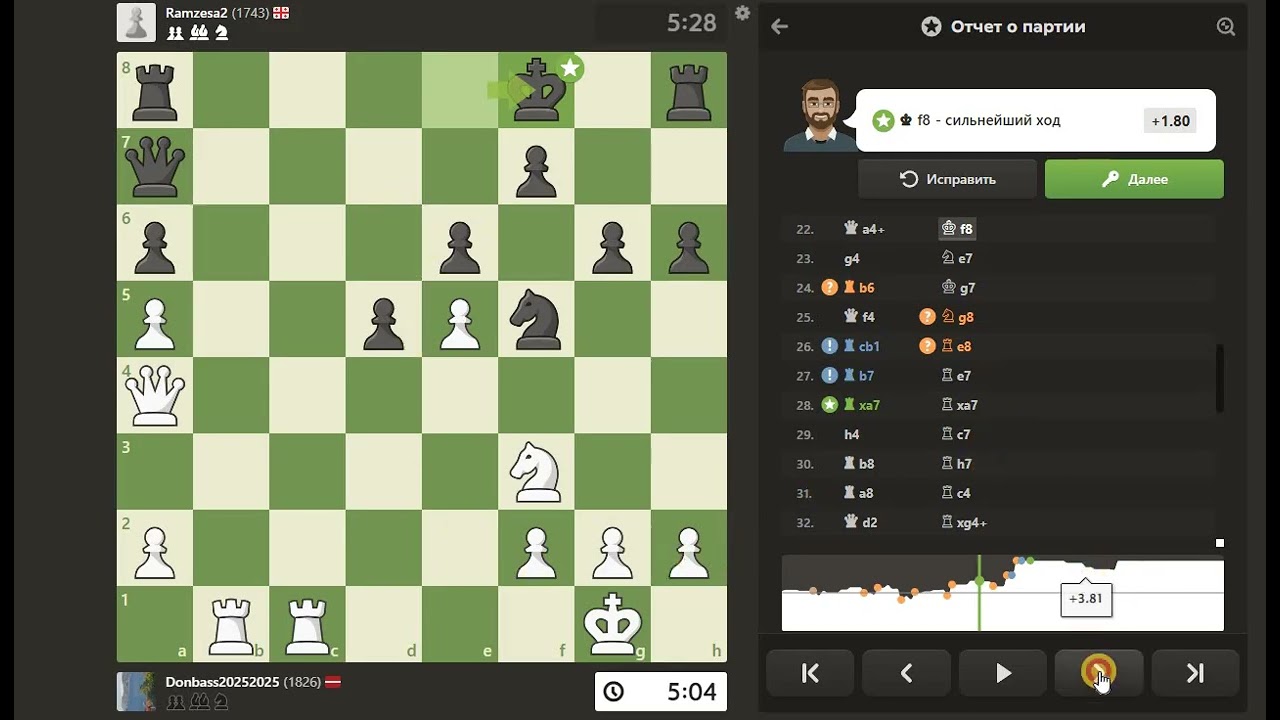Select the black rook on a8
Screen dimensions: 1280x720
155,90
